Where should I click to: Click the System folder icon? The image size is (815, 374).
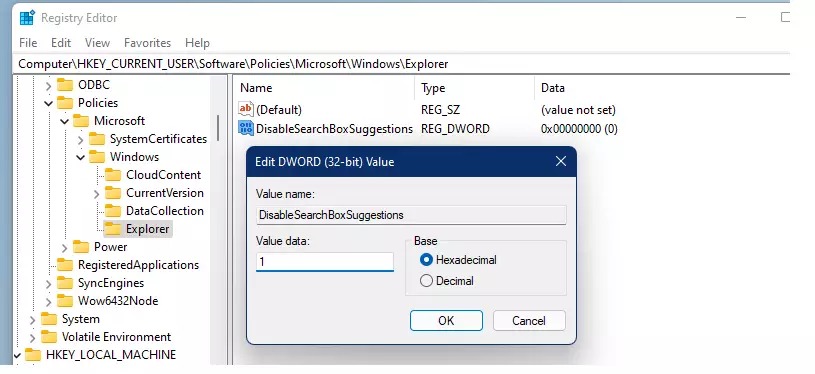pyautogui.click(x=49, y=318)
